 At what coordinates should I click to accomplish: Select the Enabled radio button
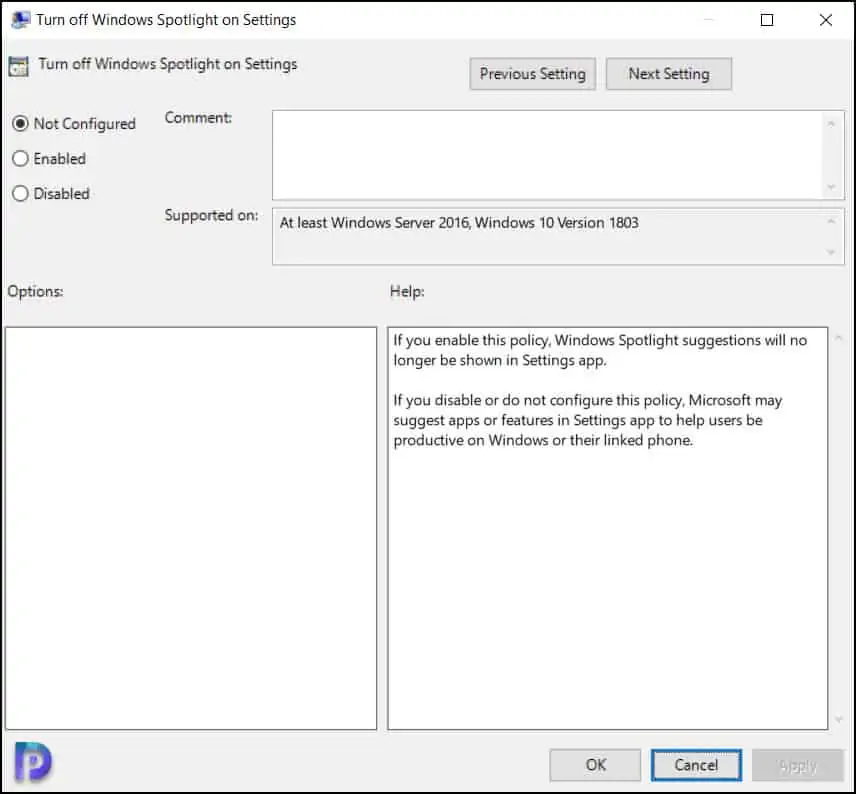coord(20,159)
